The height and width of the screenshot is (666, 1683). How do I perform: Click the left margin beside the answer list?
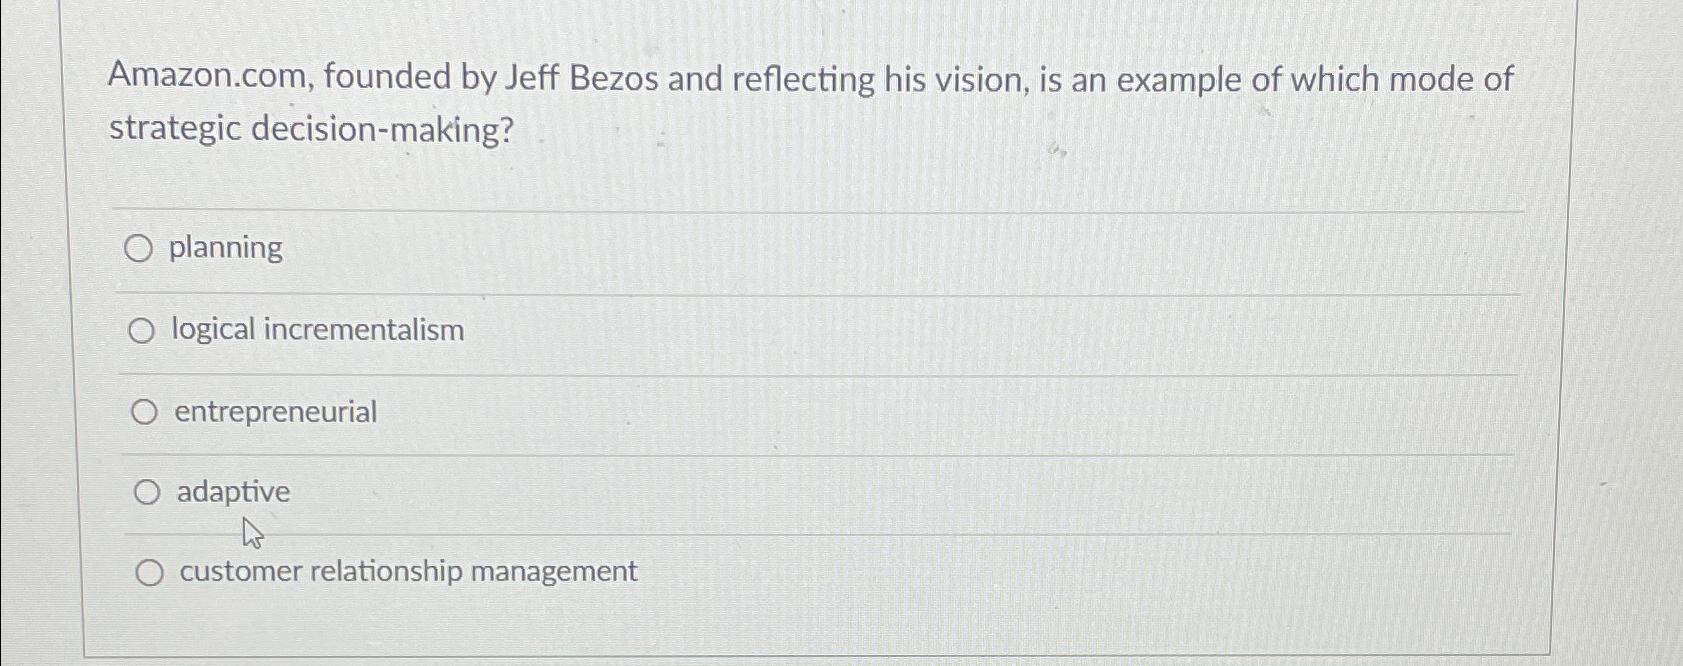click(95, 400)
